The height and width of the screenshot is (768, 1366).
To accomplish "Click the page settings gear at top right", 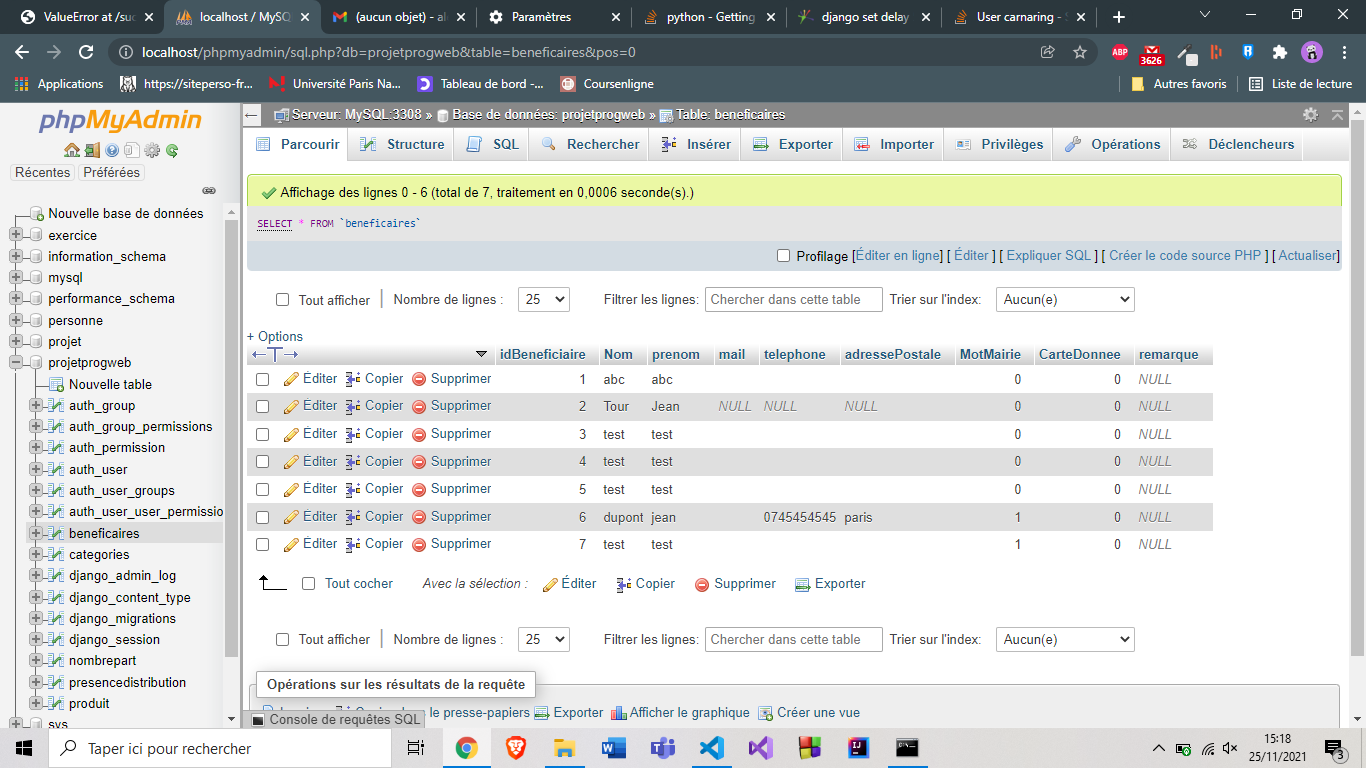I will pos(1310,115).
